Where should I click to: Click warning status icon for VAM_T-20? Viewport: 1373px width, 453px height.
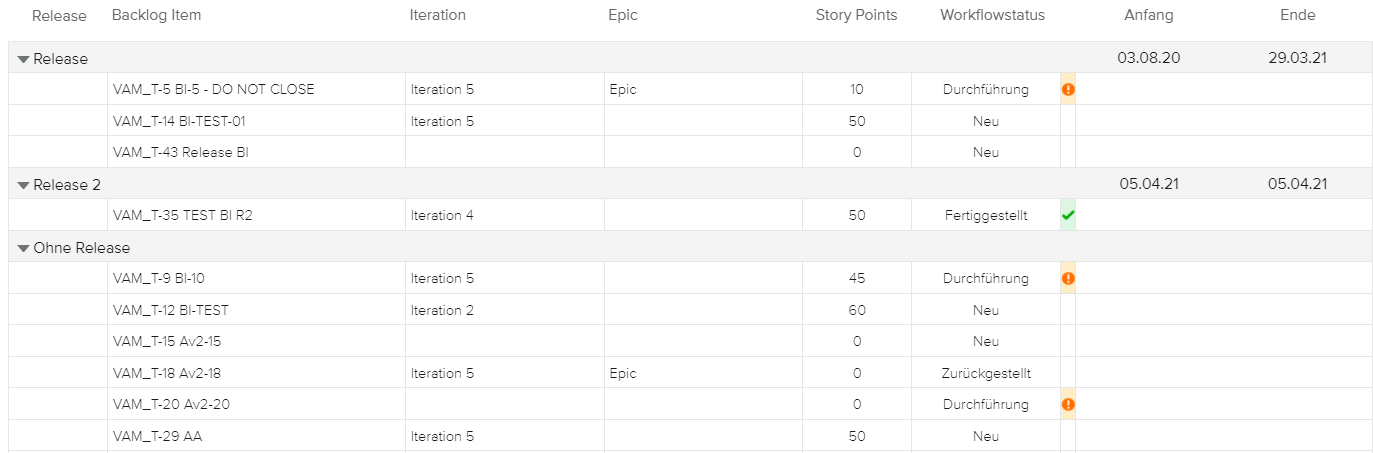point(1068,405)
